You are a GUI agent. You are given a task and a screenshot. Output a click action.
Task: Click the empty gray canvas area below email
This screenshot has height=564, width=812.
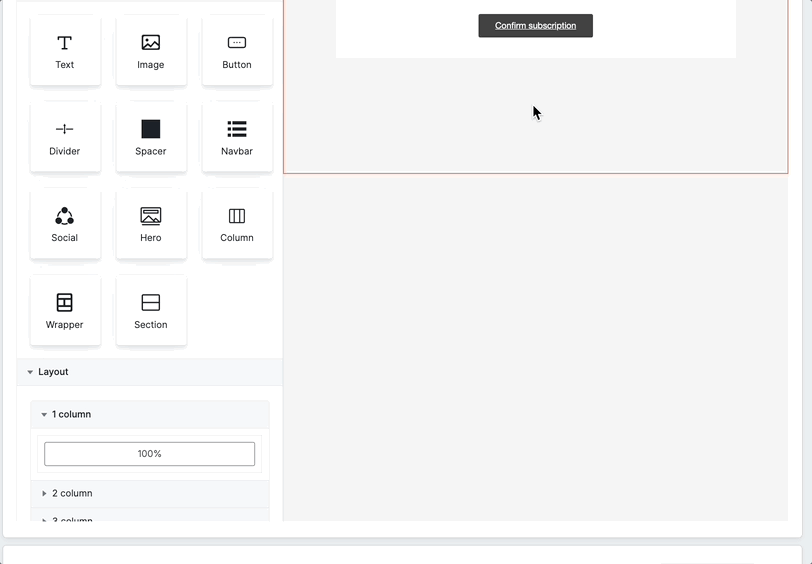tap(535, 350)
